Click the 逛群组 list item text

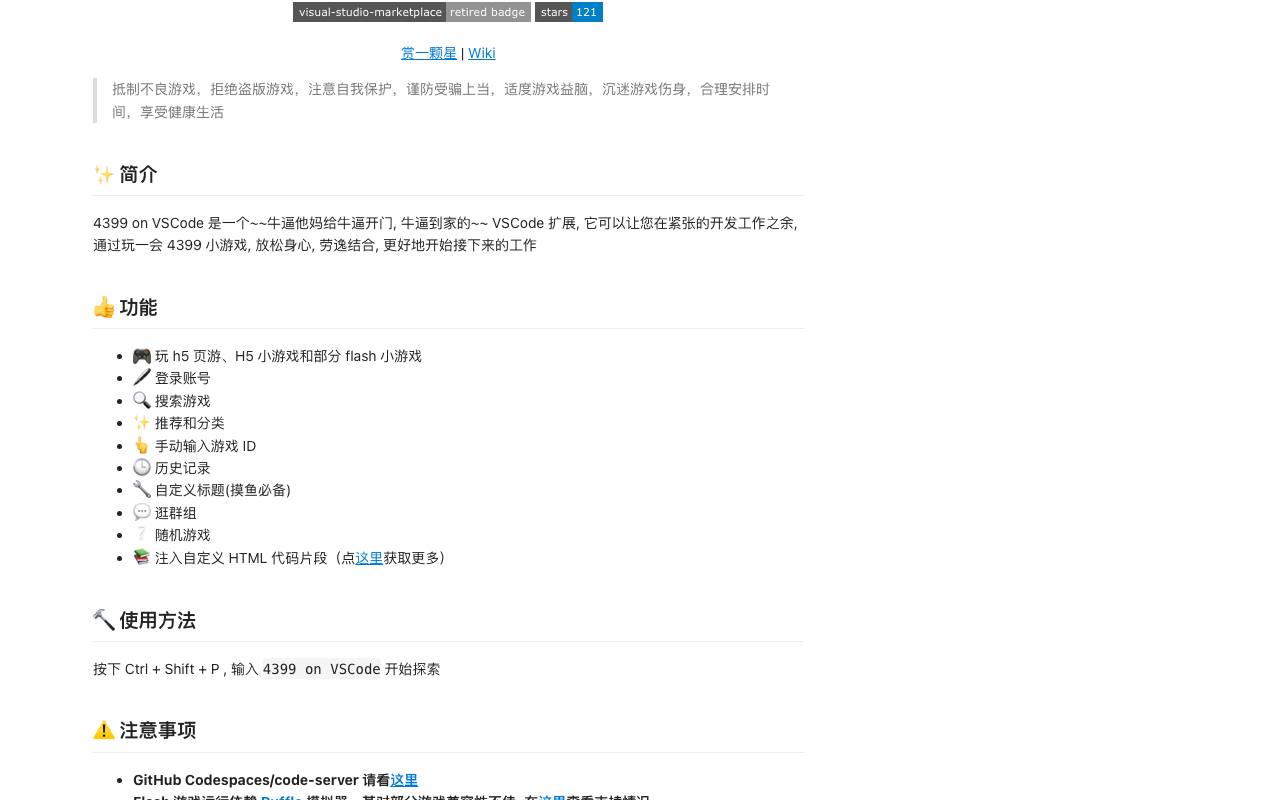click(176, 513)
